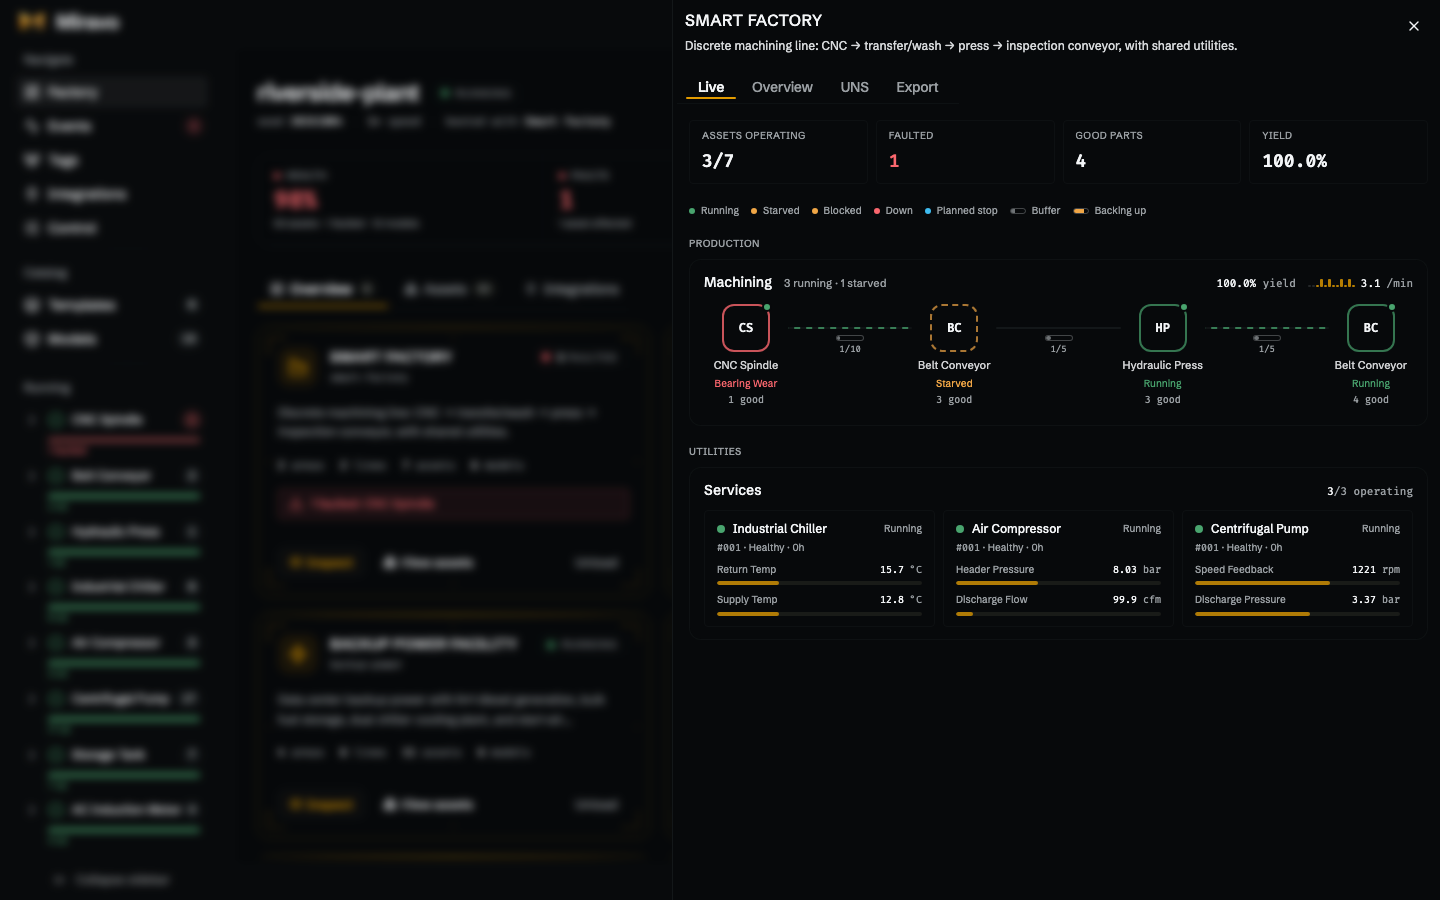Viewport: 1440px width, 900px height.
Task: Click the Industrial Chiller card title
Action: 780,529
